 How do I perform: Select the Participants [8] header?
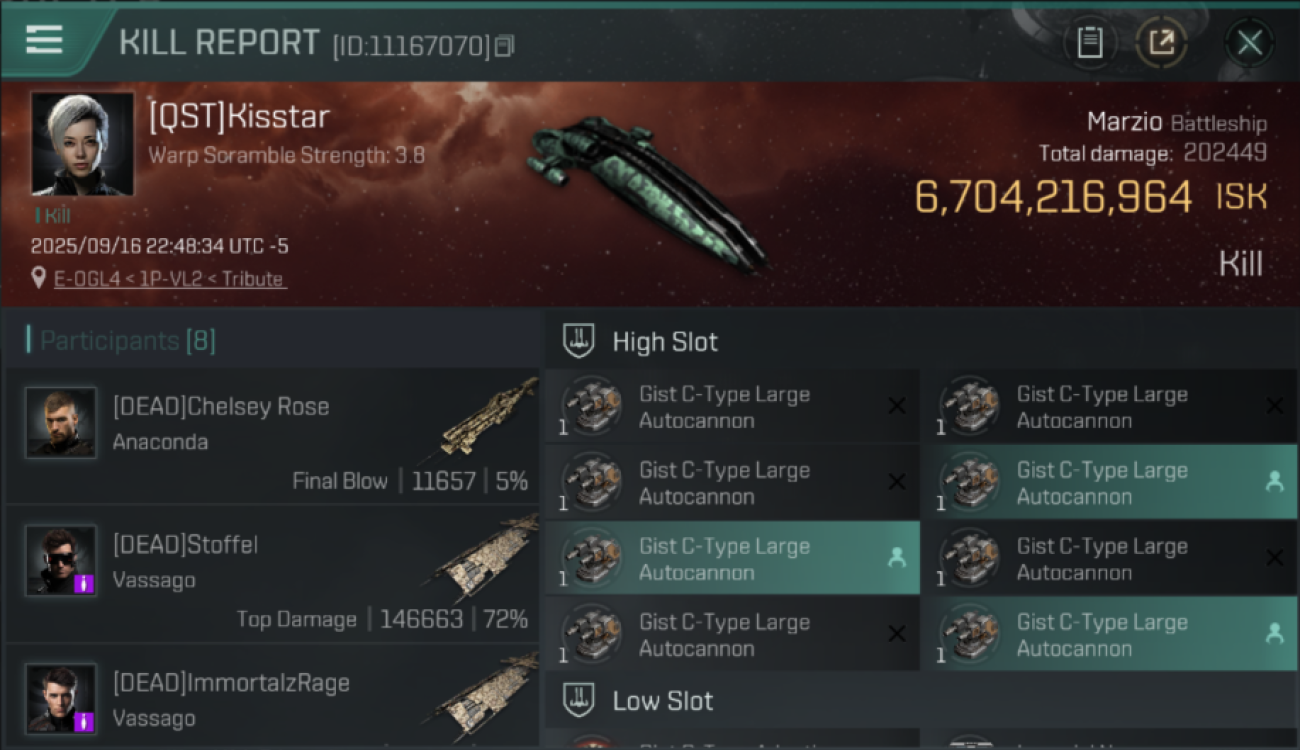pos(127,341)
